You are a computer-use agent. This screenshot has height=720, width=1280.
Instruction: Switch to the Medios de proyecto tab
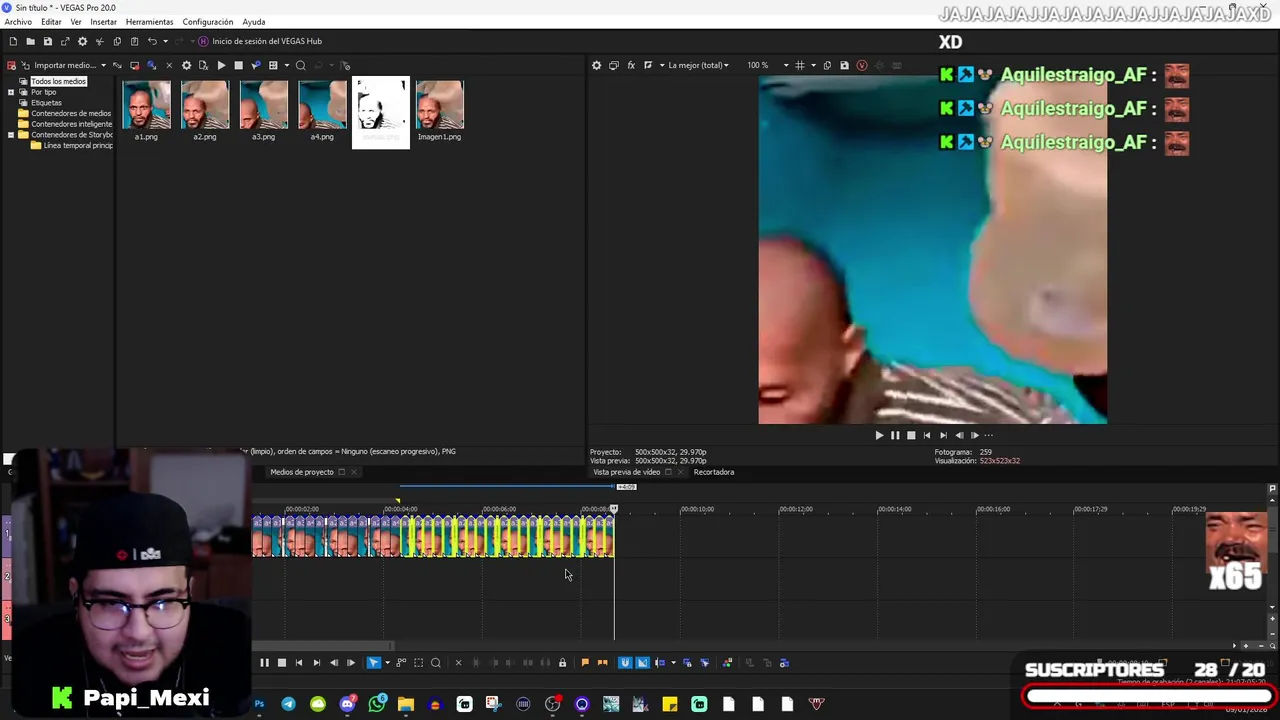click(x=302, y=472)
